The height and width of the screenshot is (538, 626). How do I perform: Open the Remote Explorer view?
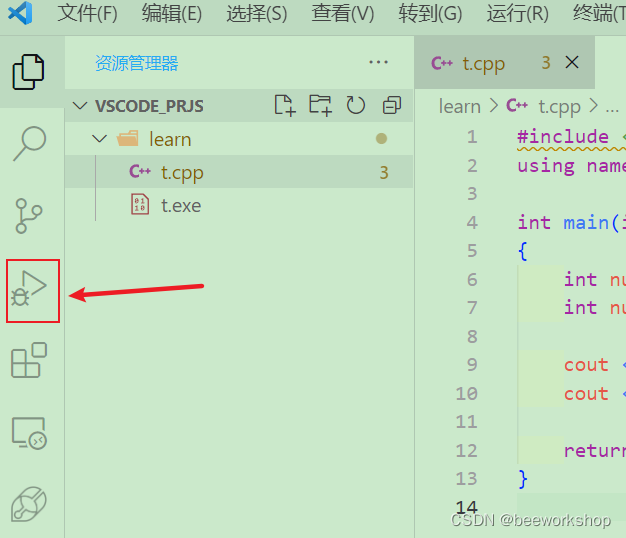pos(29,433)
